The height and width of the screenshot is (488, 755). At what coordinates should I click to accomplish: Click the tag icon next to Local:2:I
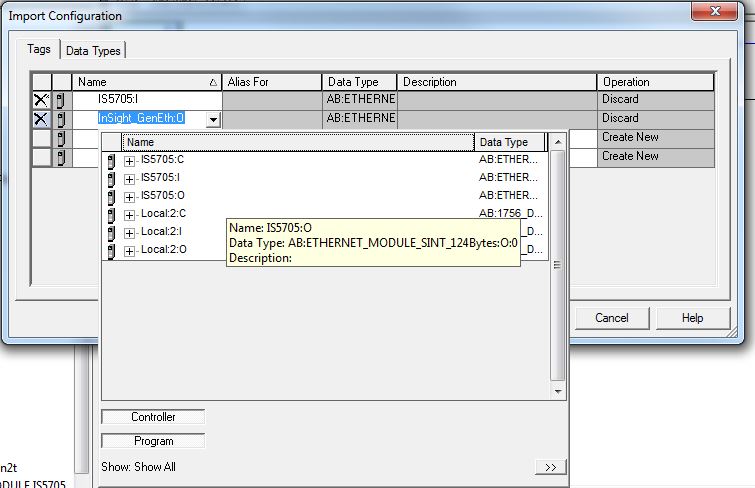[x=111, y=232]
